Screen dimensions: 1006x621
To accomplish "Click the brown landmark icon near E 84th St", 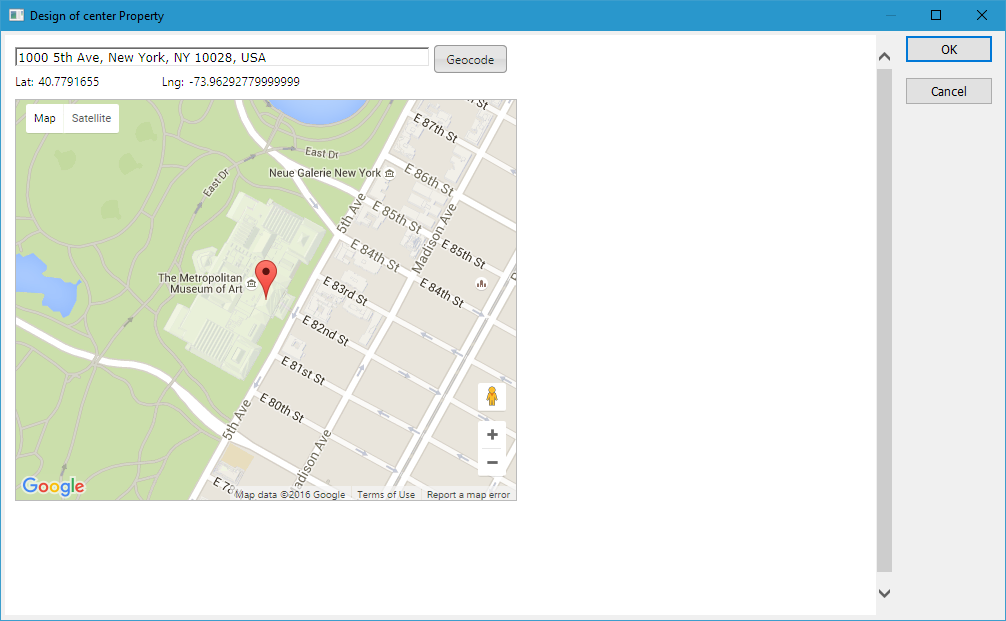I will (x=481, y=283).
